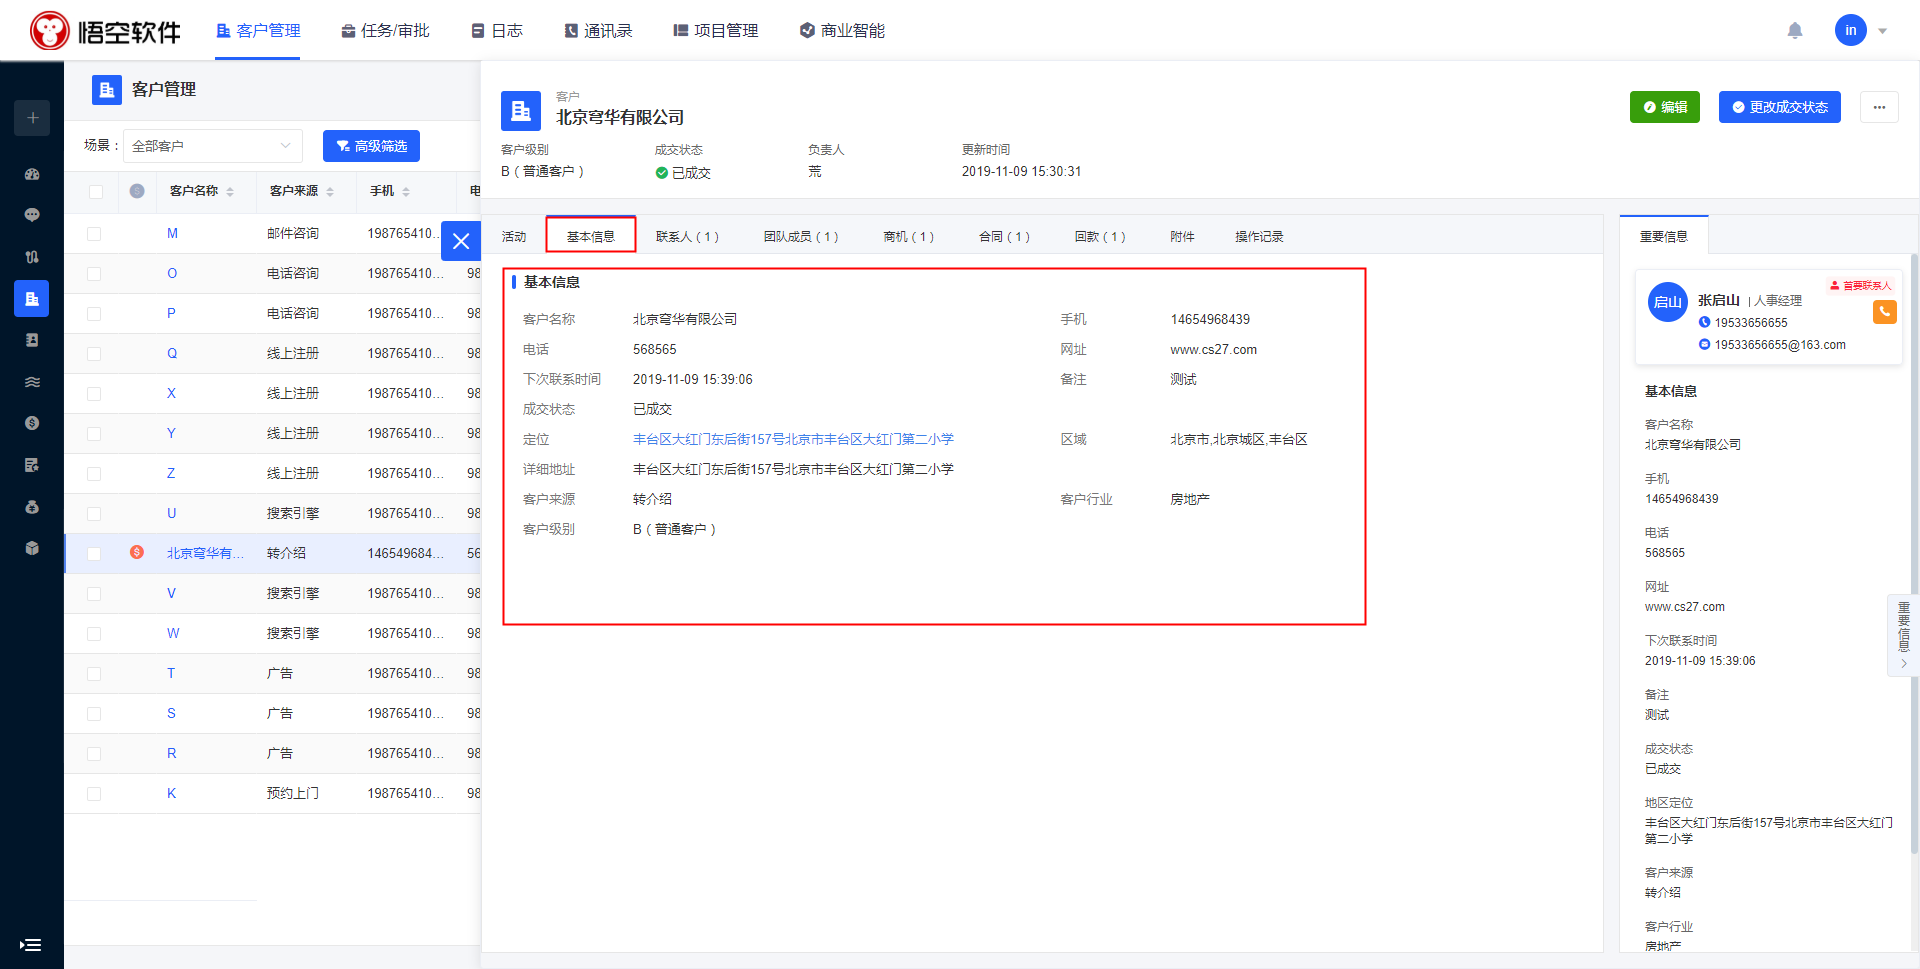Open the dashboard gauge icon in sidebar

coord(32,174)
